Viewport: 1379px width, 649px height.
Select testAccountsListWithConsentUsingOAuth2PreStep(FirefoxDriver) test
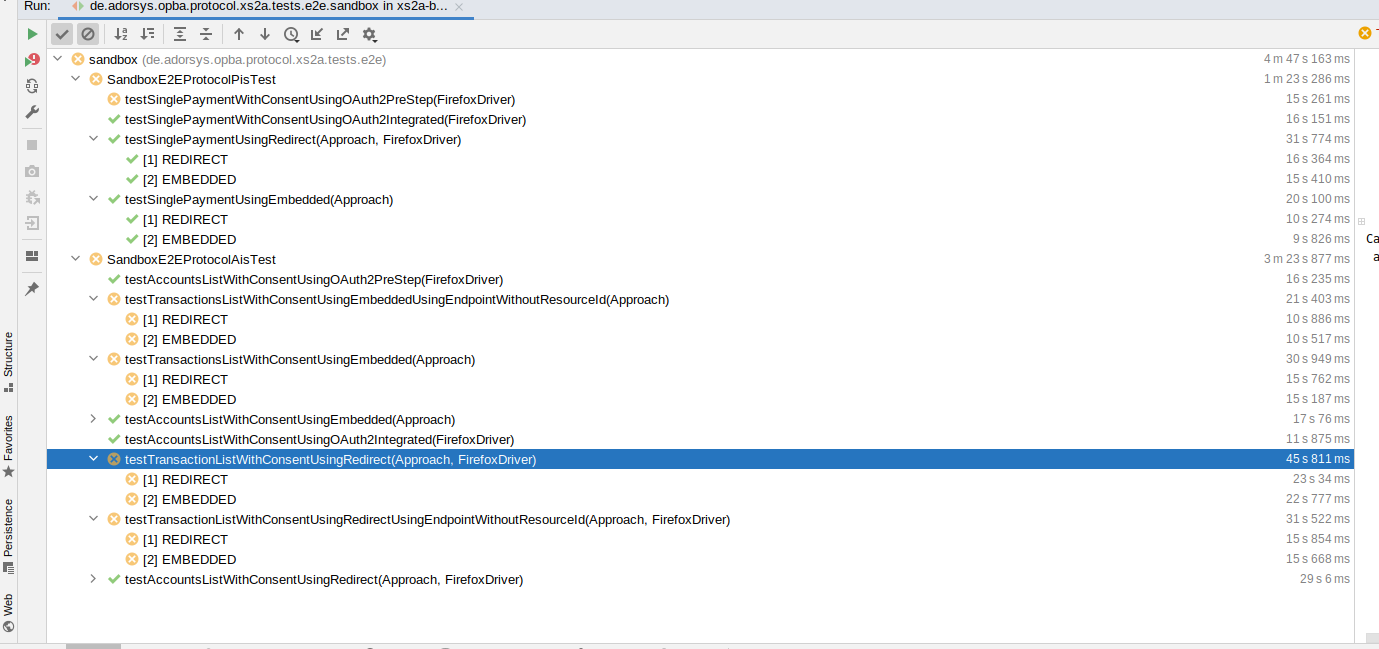tap(699, 280)
